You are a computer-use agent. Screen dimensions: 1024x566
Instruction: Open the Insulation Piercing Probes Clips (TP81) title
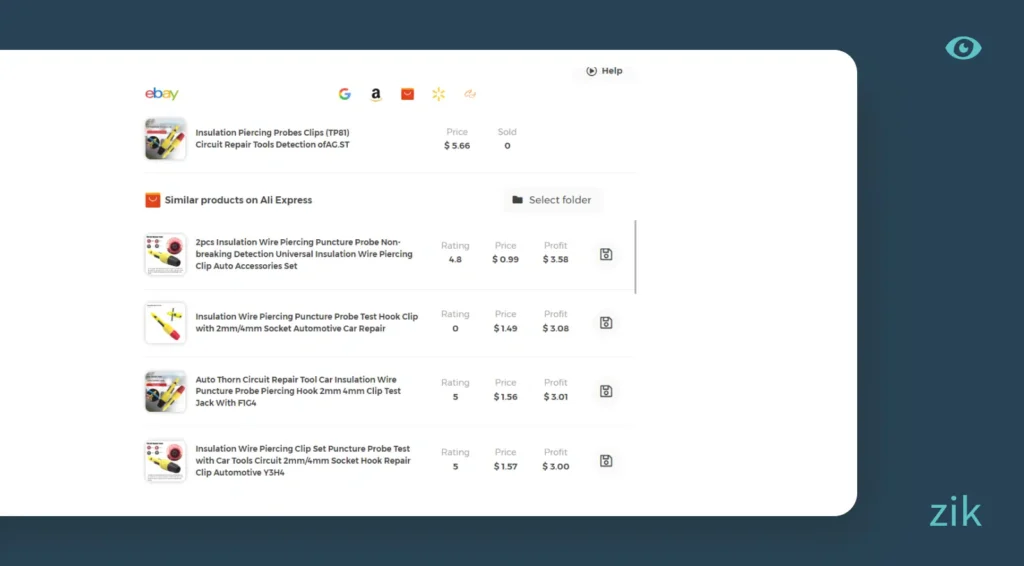click(272, 138)
